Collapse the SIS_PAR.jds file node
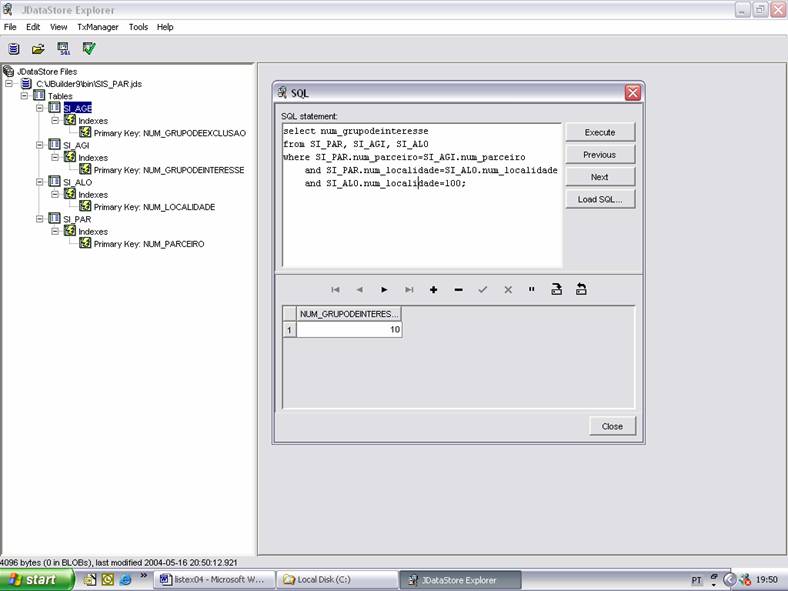Image resolution: width=788 pixels, height=591 pixels. (9, 83)
